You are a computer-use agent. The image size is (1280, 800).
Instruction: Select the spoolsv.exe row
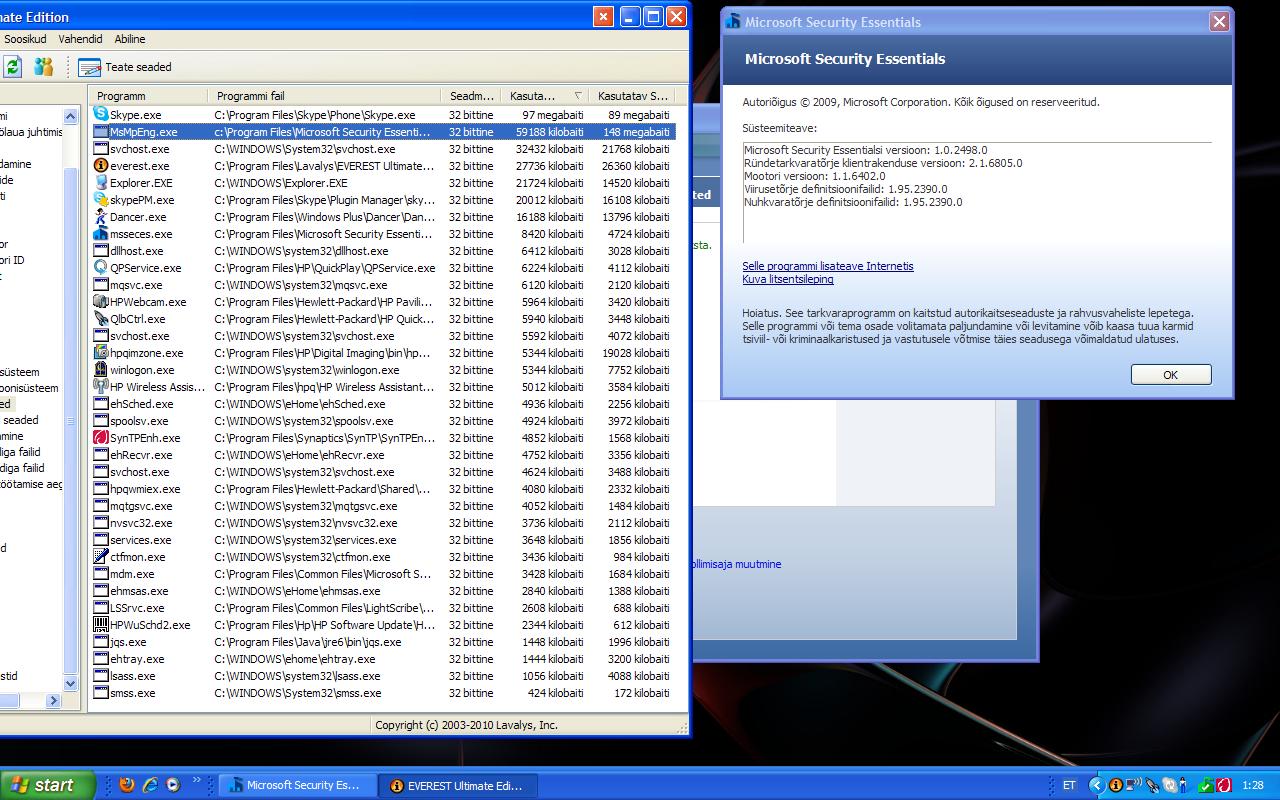point(383,421)
